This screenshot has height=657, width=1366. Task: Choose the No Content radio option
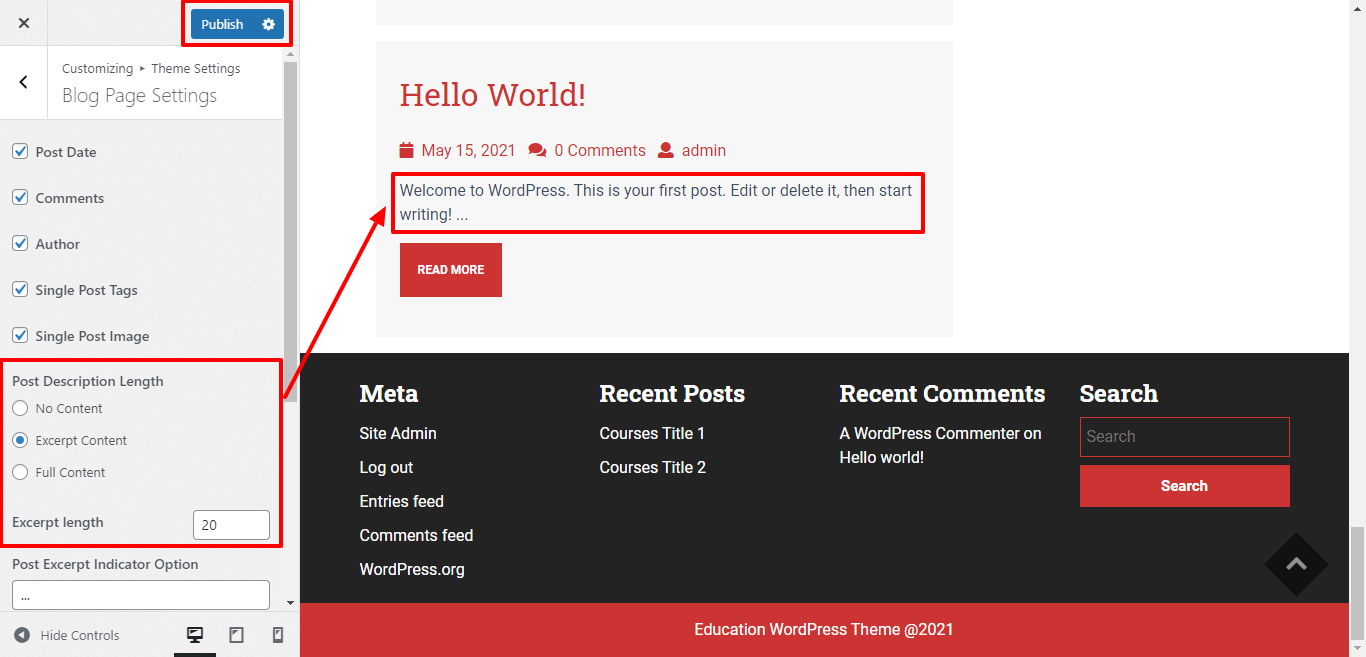point(20,408)
